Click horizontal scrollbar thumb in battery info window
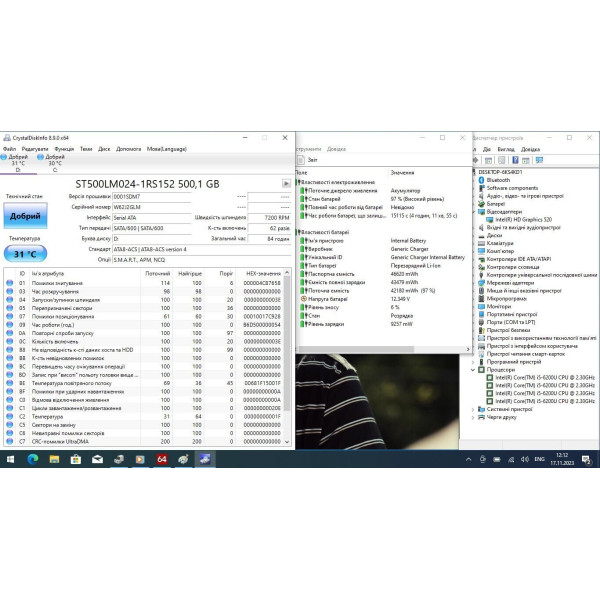This screenshot has width=600, height=600. (x=356, y=349)
